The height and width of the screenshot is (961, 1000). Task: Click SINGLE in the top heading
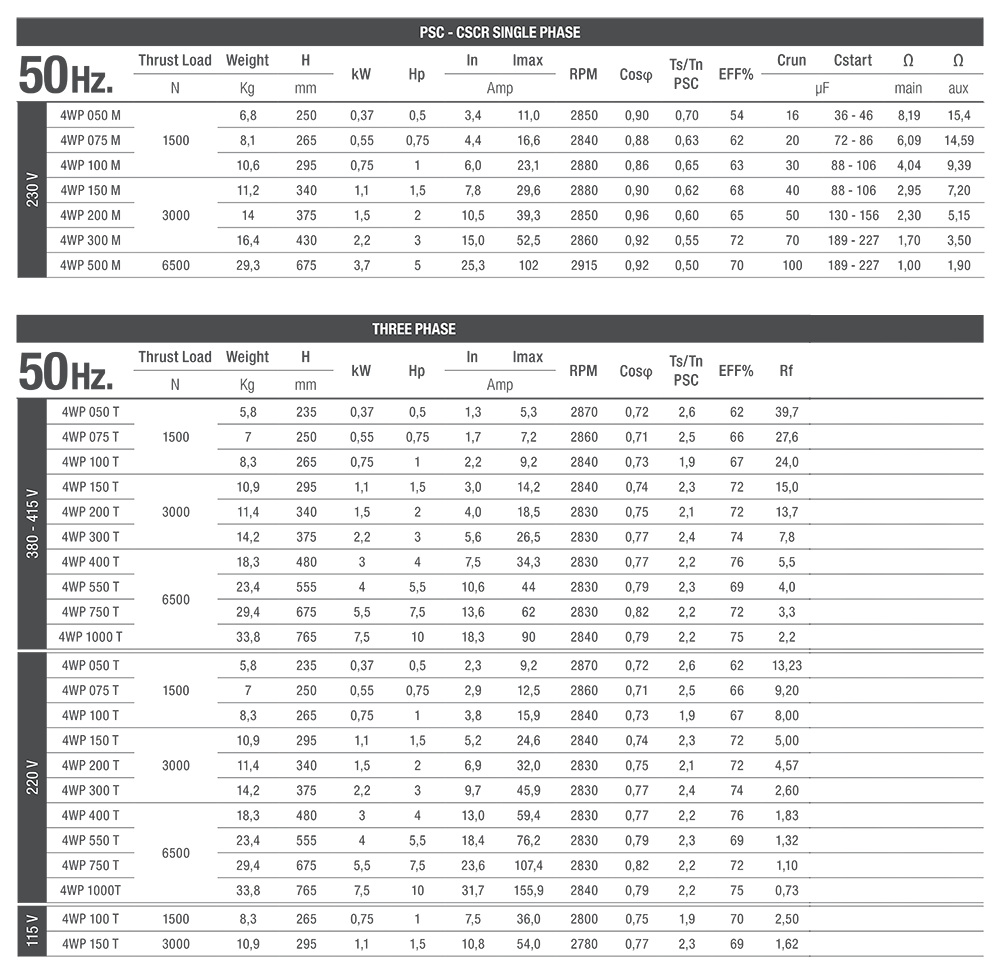coord(515,32)
